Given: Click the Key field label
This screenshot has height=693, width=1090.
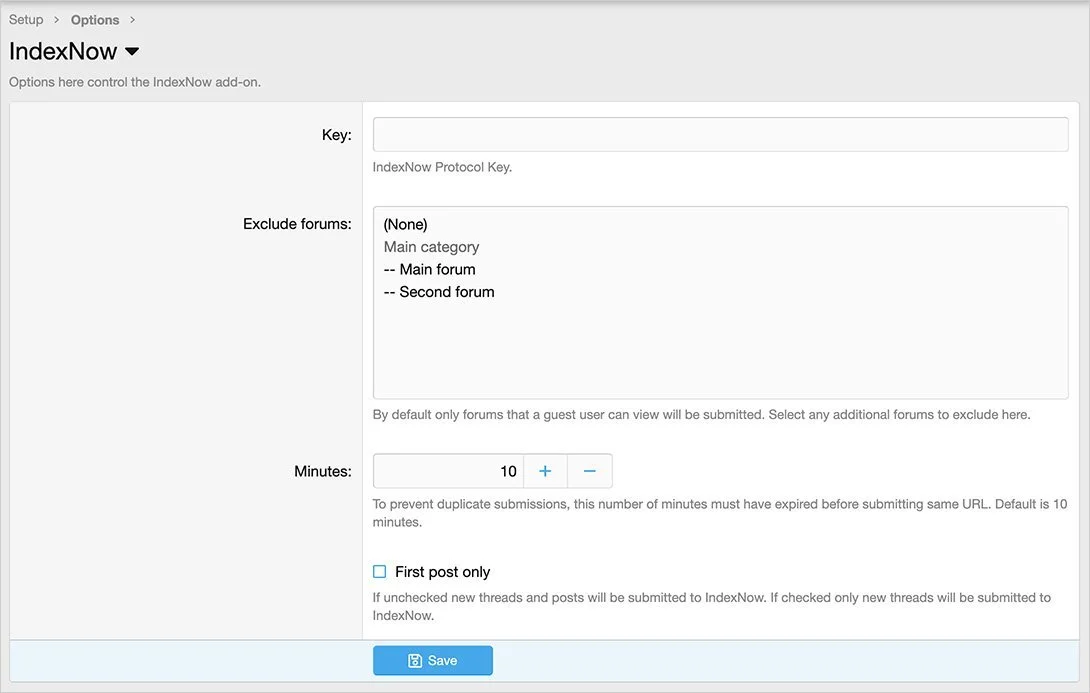Looking at the screenshot, I should (336, 135).
